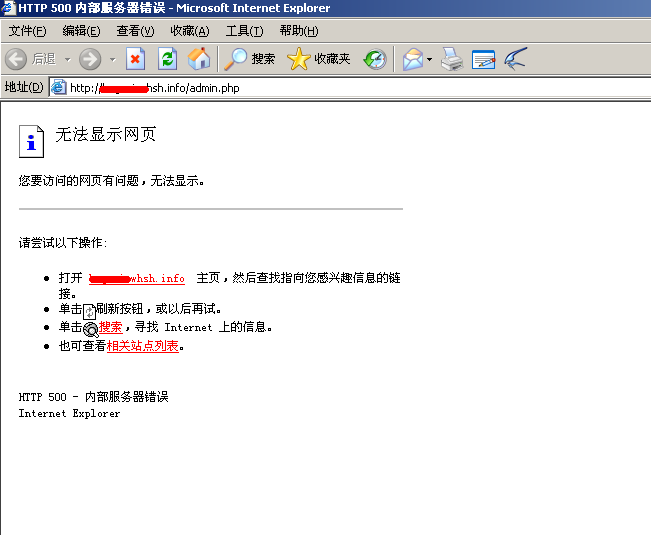Viewport: 651px width, 535px height.
Task: Open the 文件(F) menu
Action: (x=27, y=31)
